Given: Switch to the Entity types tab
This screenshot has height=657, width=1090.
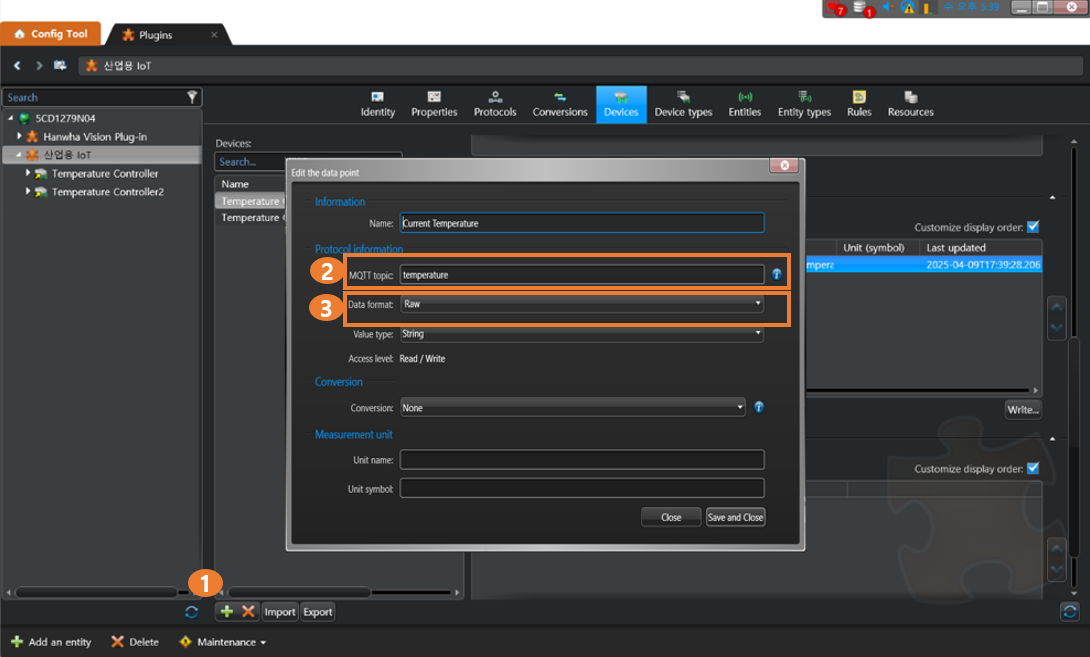Looking at the screenshot, I should click(804, 104).
